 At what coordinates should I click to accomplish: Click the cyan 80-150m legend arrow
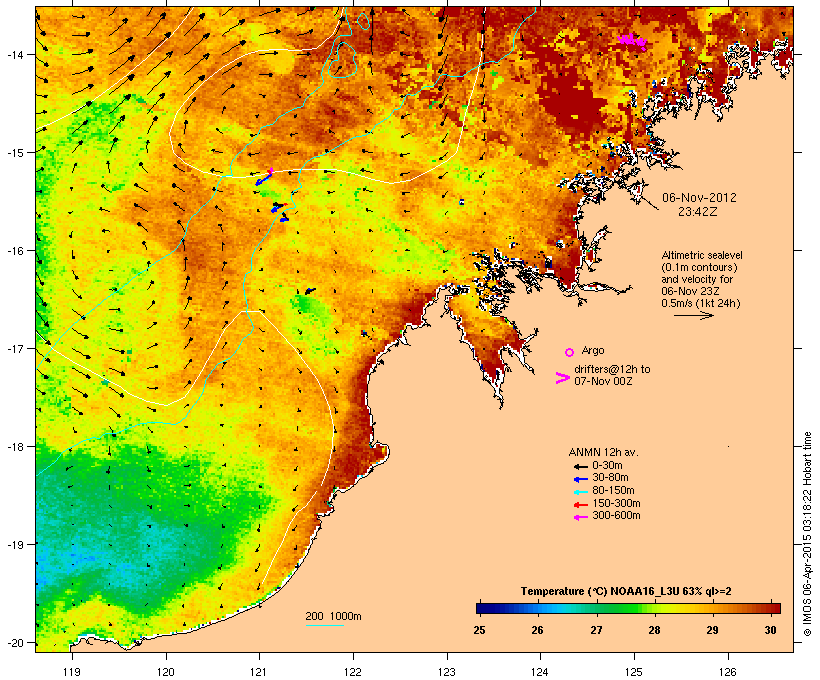[x=581, y=492]
